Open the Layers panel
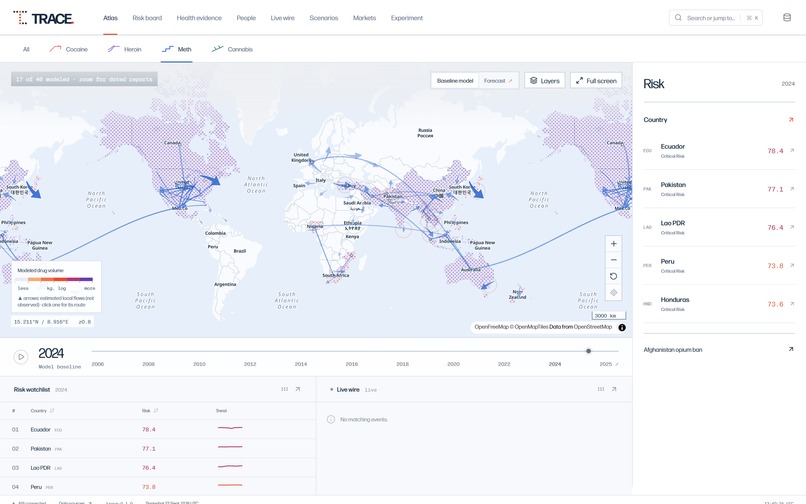The image size is (806, 504). [544, 81]
